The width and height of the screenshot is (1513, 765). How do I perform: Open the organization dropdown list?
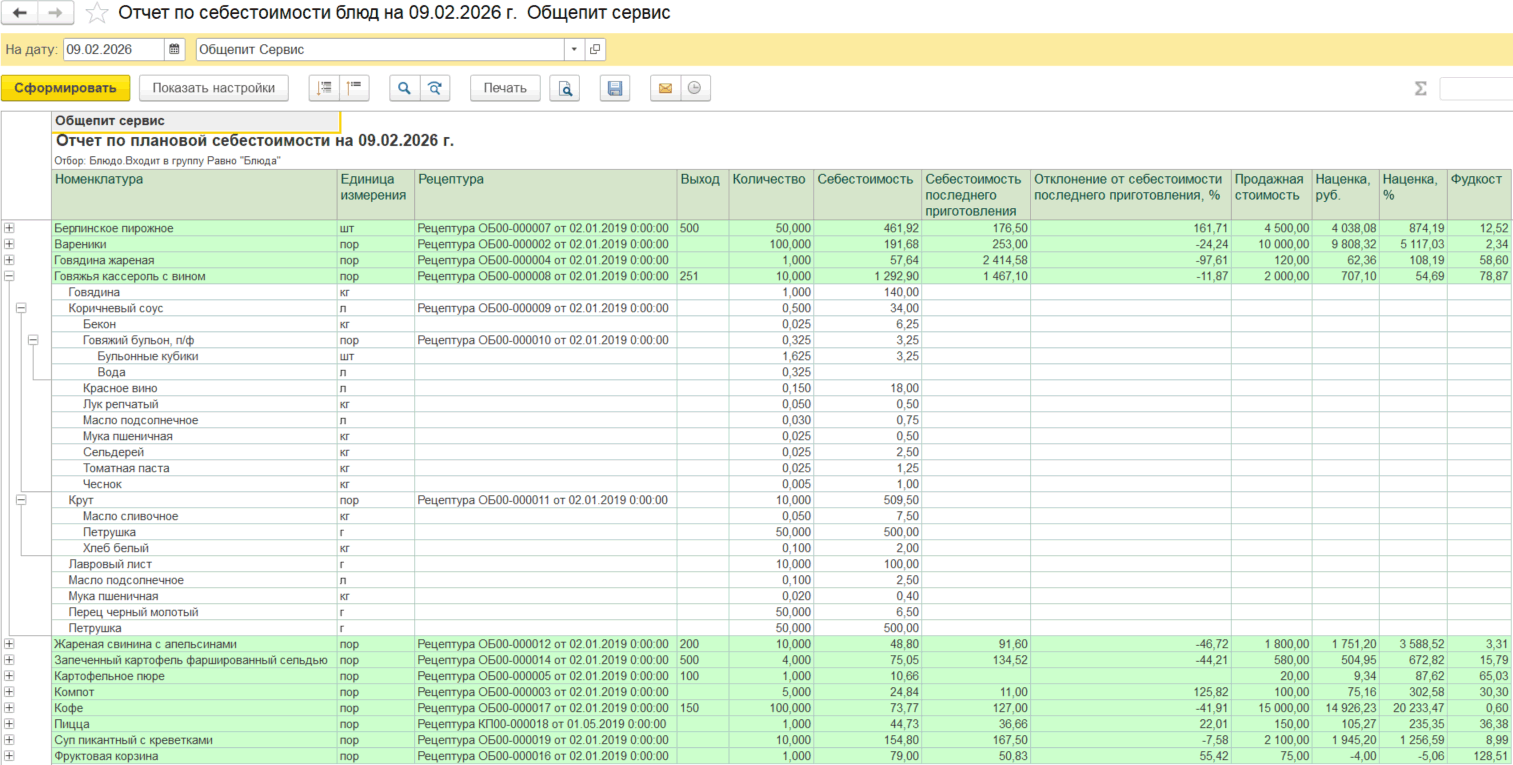tap(574, 49)
